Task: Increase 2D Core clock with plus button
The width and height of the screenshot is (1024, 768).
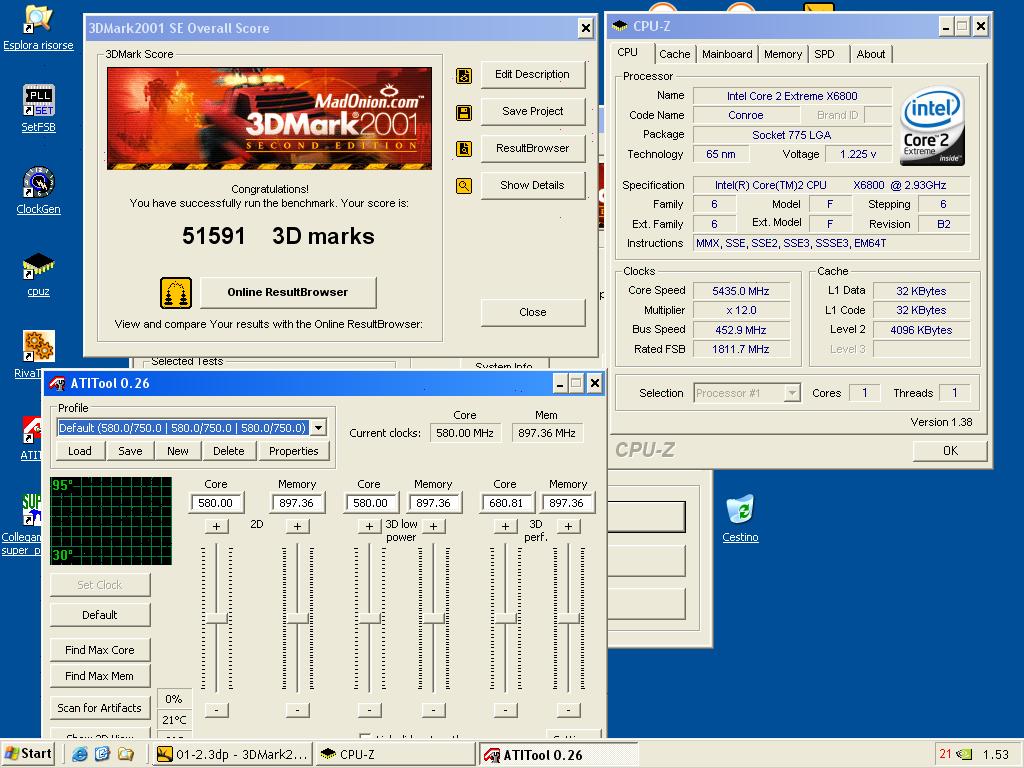Action: [x=217, y=526]
